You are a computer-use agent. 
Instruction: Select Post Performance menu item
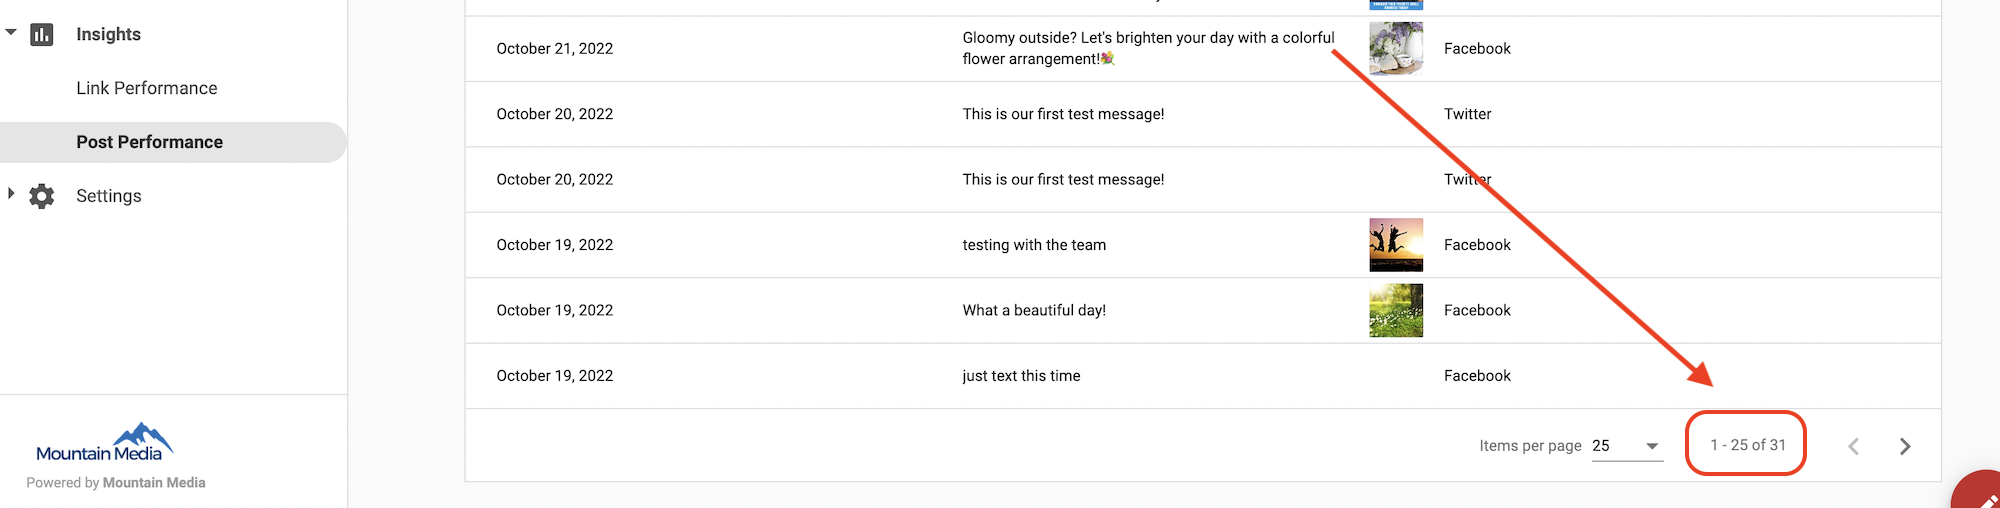173,142
